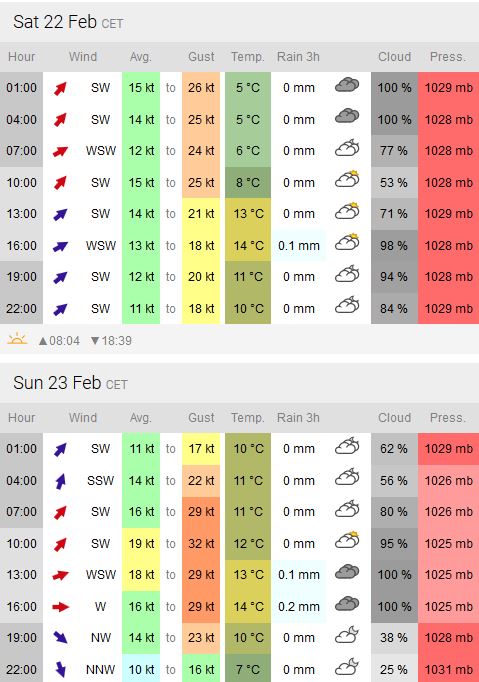
Task: Click the blue NNW wind arrow at Sunday 22:00
Action: (x=60, y=669)
